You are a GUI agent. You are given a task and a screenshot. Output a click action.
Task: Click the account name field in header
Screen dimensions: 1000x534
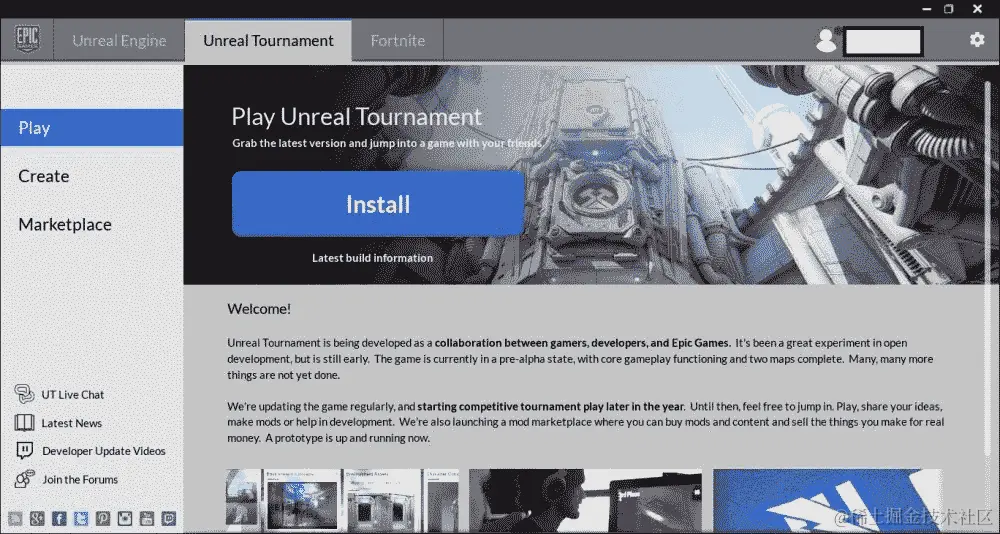[x=883, y=41]
